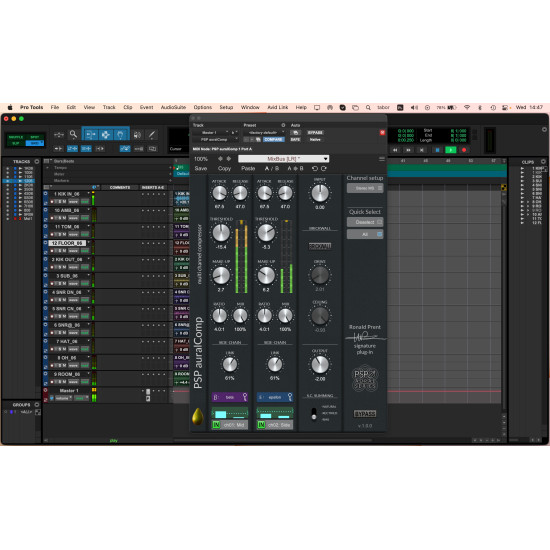550x550 pixels.
Task: Solo the 10 AMB_06 track
Action: pyautogui.click(x=60, y=218)
